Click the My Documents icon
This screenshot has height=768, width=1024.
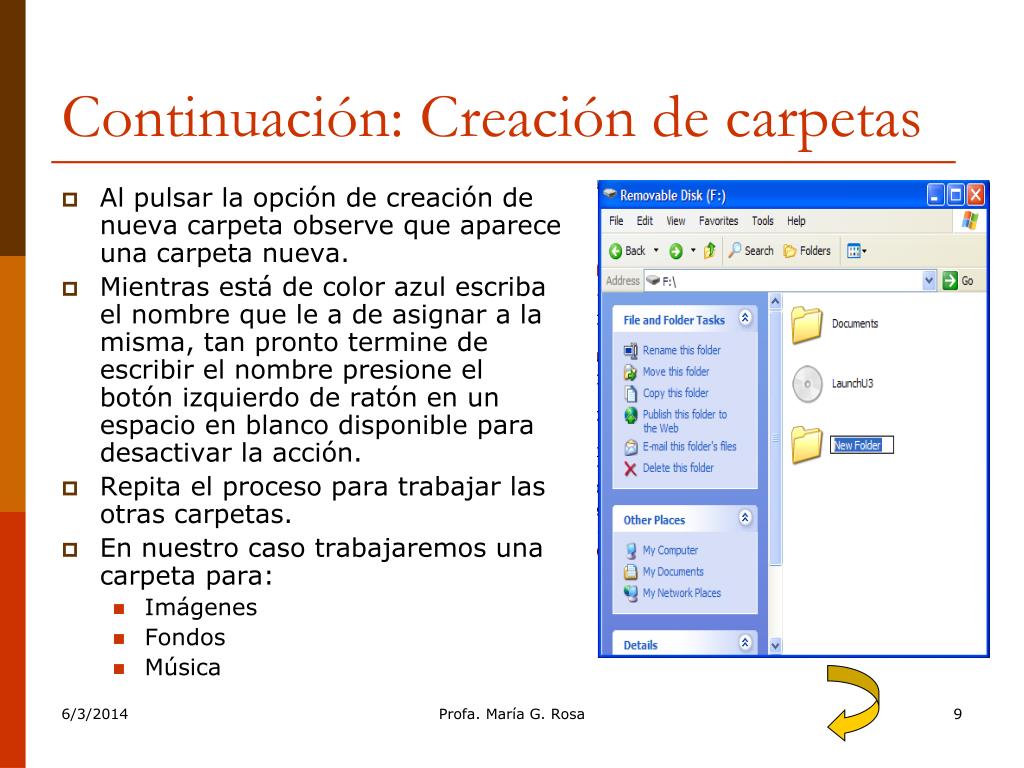pyautogui.click(x=630, y=572)
